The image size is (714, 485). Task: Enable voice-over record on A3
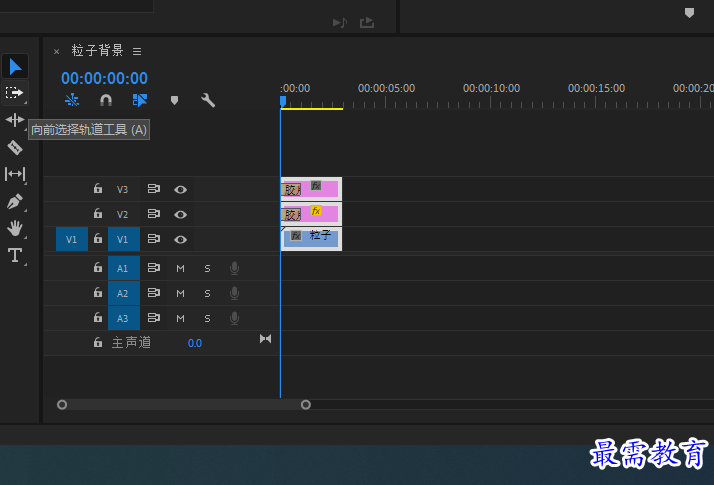235,318
